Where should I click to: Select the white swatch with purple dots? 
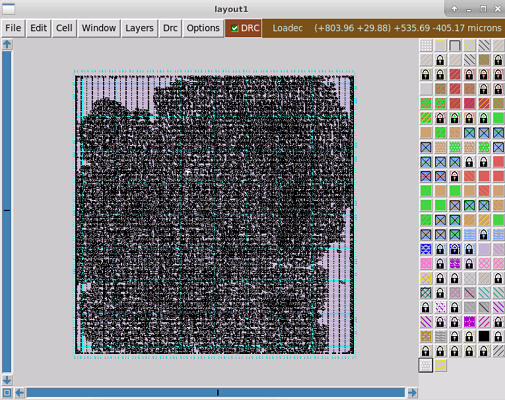[440, 307]
